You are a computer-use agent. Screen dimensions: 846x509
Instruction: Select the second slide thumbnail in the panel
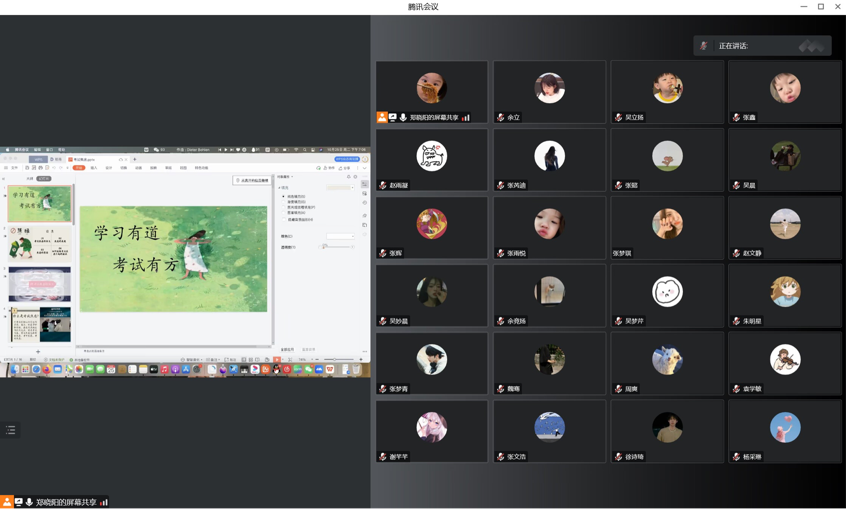pos(40,245)
